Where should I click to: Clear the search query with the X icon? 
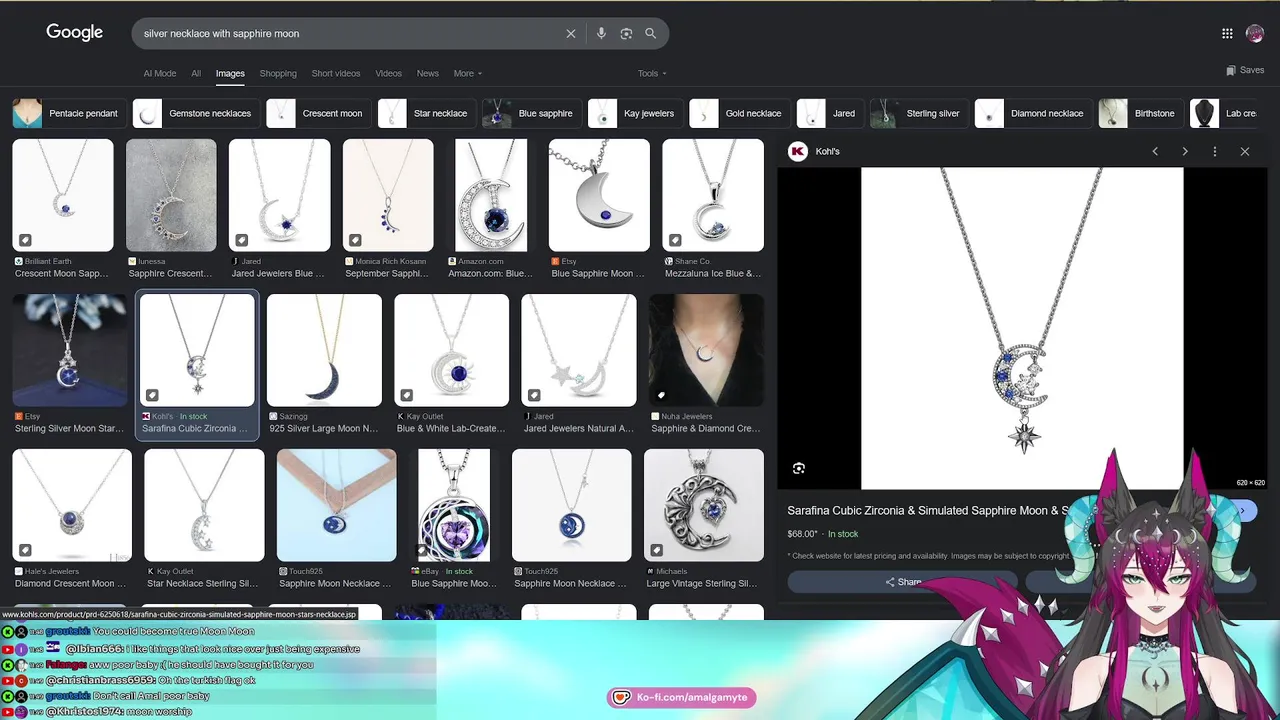click(x=571, y=33)
